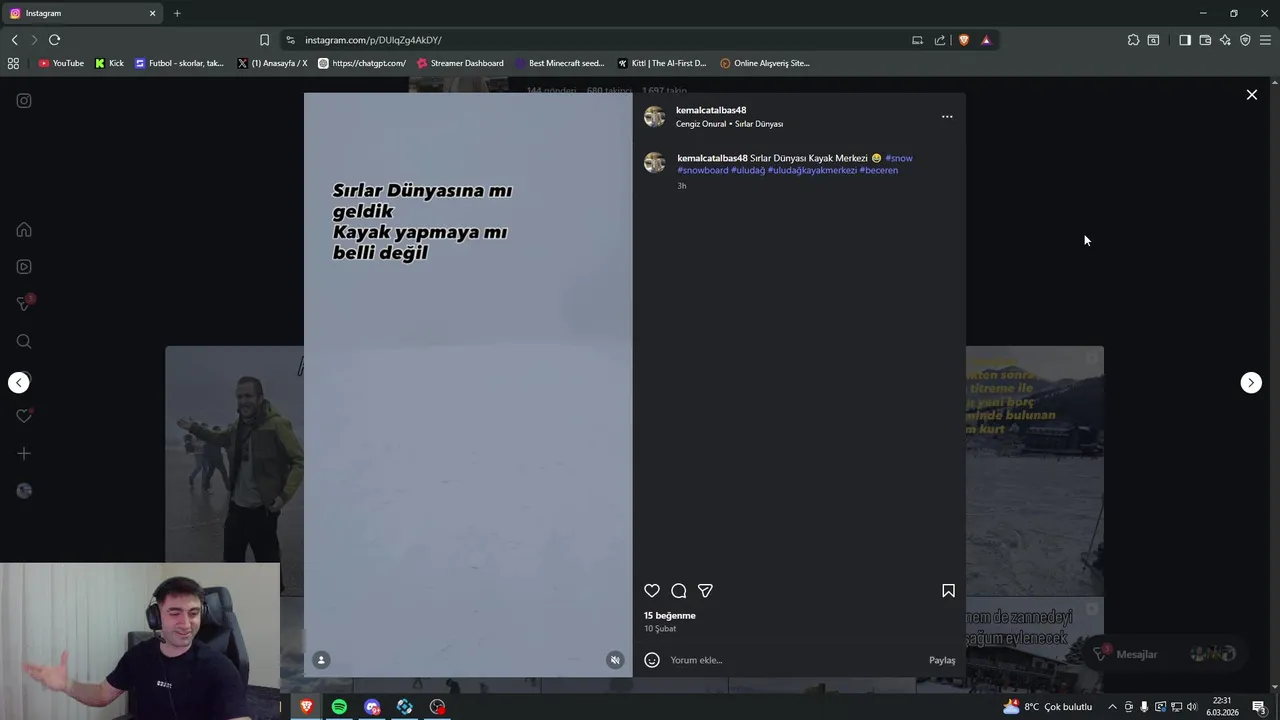The width and height of the screenshot is (1280, 720).
Task: Open the Streamer Dashboard bookmark
Action: (460, 63)
